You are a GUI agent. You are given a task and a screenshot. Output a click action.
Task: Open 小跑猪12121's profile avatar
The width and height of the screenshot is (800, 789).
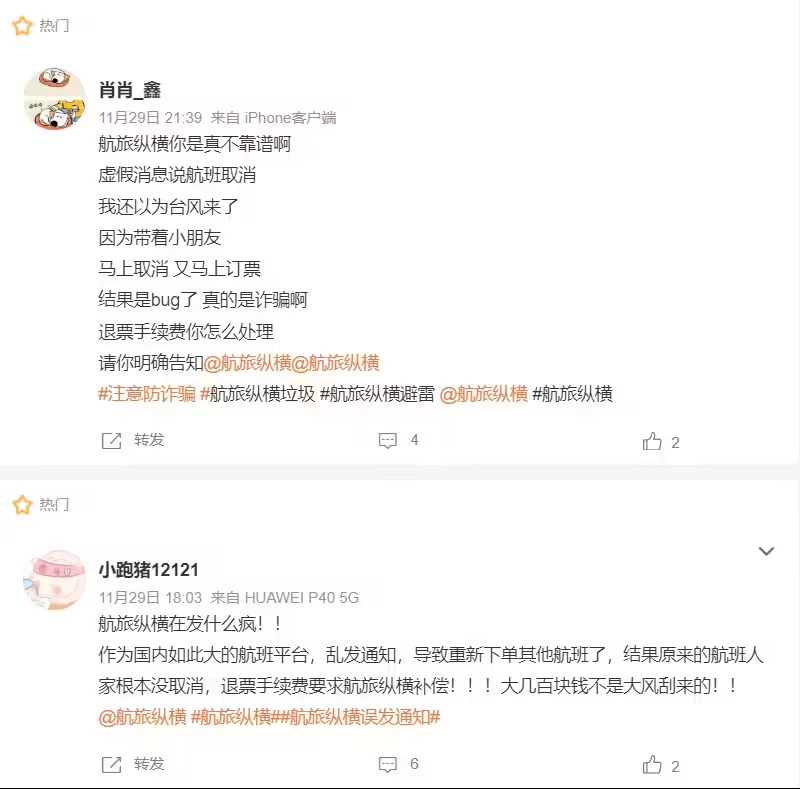click(55, 580)
